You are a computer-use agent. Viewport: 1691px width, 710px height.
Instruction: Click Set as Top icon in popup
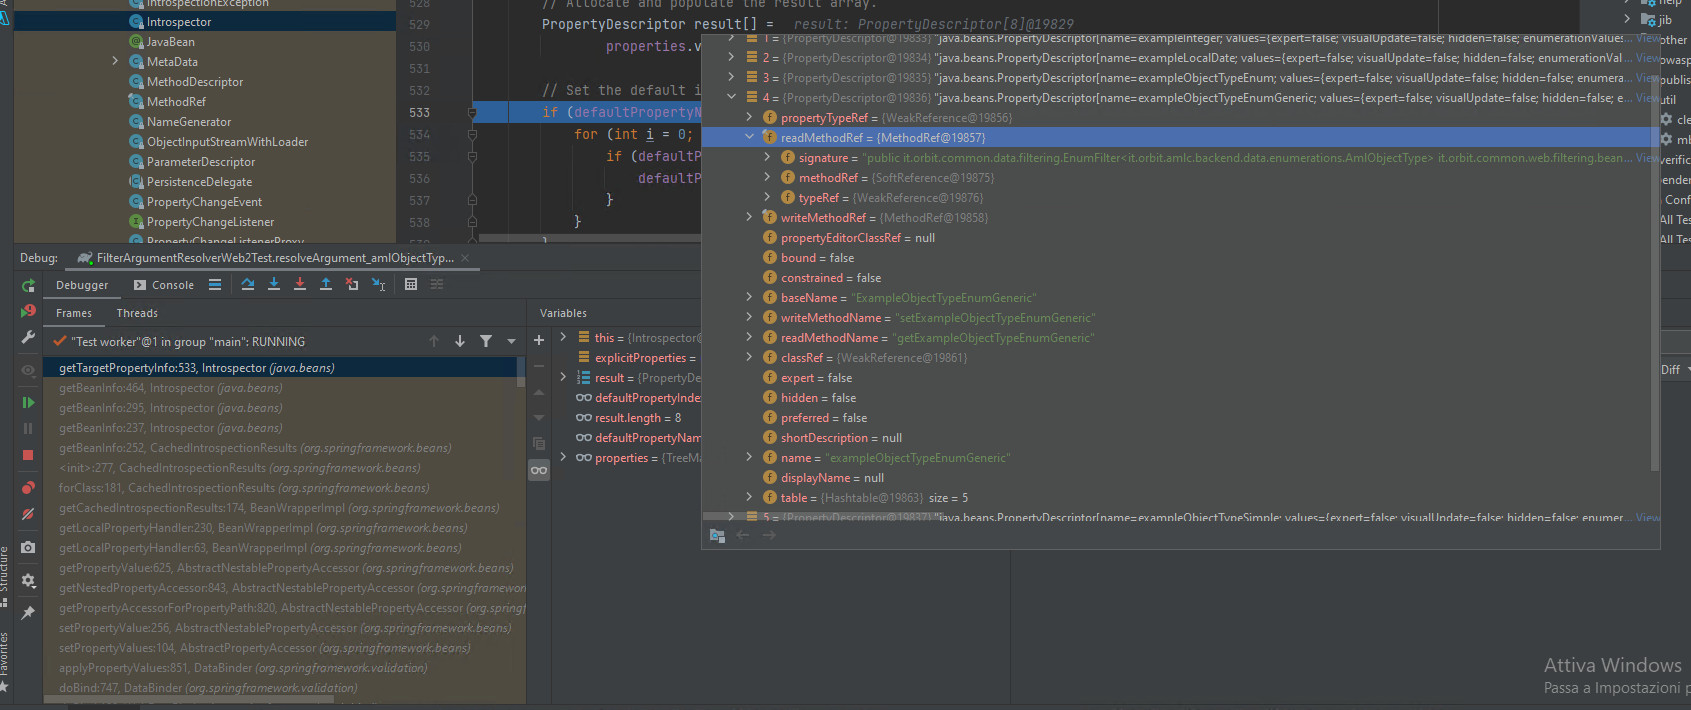(x=717, y=535)
